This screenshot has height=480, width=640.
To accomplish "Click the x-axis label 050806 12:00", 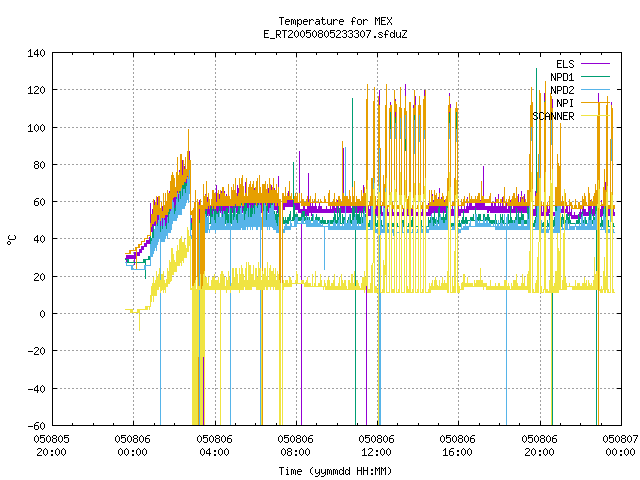I will point(376,446).
